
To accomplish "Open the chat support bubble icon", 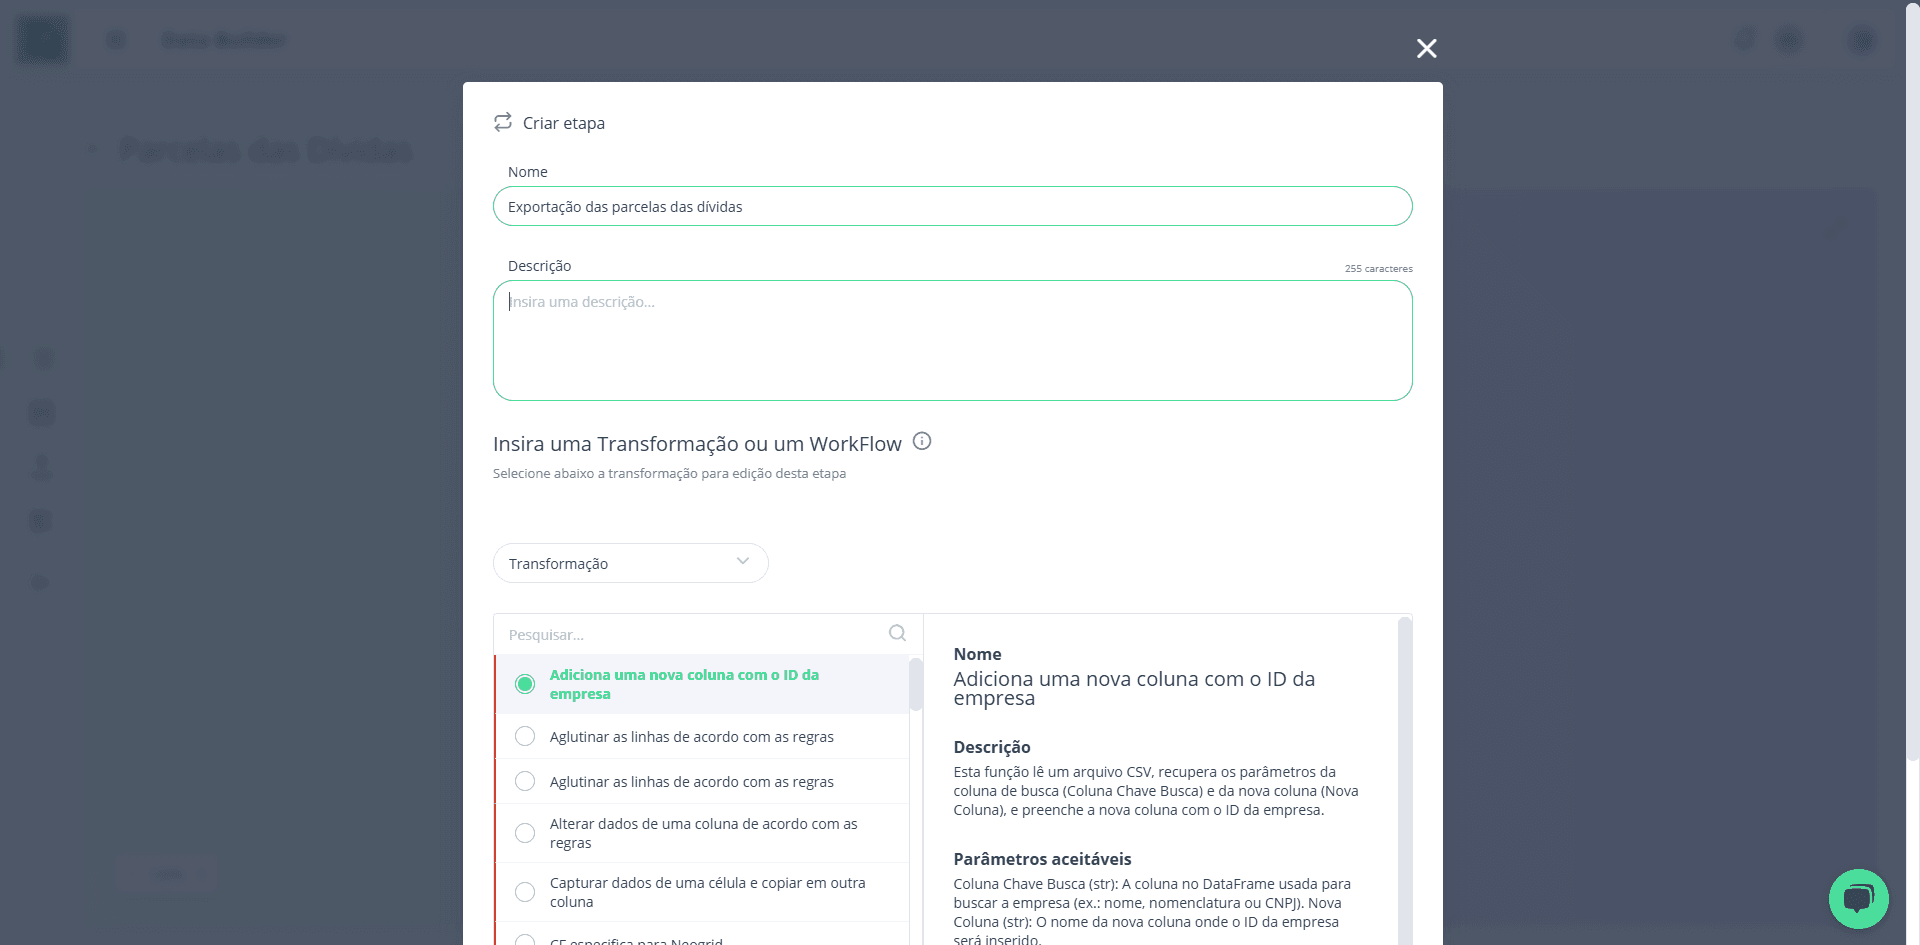I will tap(1858, 898).
